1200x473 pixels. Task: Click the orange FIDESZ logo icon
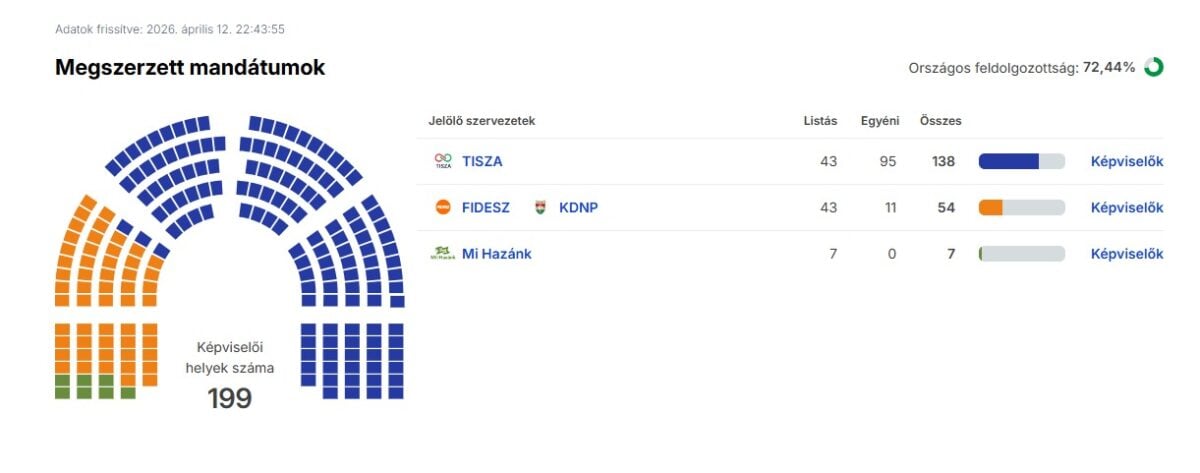443,208
